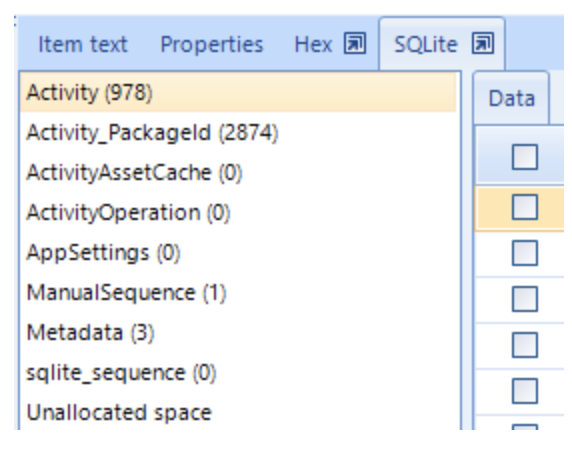Select the sqlite_sequence (0) table
The image size is (572, 456).
pos(238,373)
